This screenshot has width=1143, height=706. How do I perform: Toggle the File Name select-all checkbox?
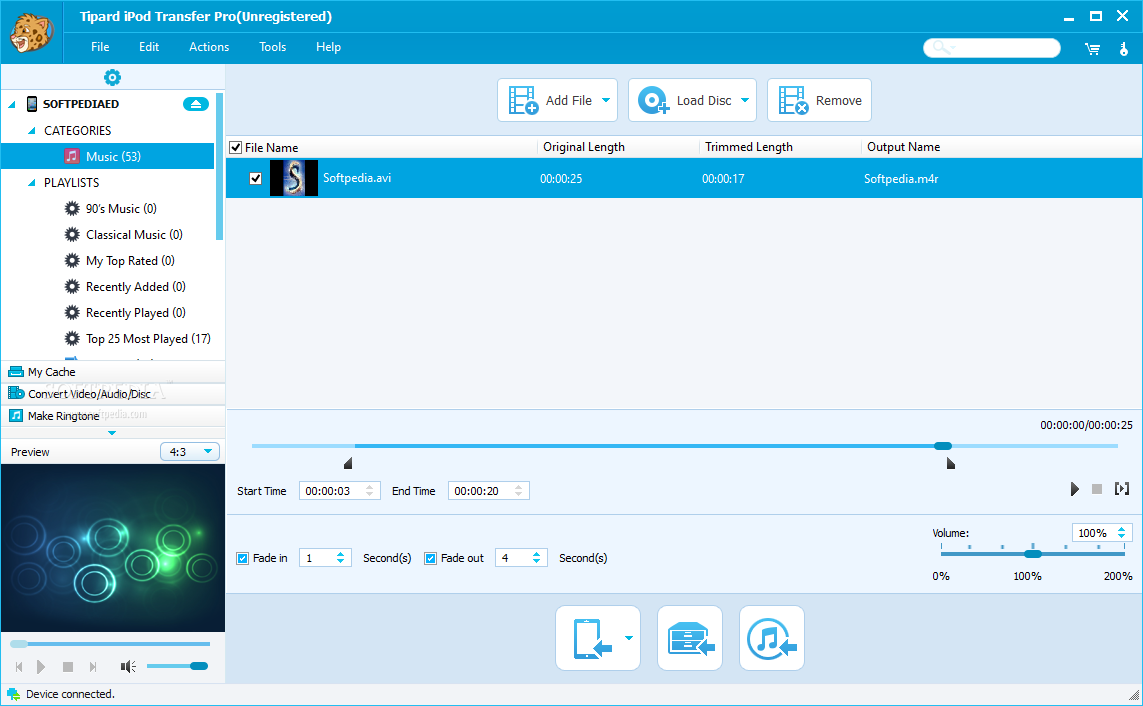click(x=235, y=148)
